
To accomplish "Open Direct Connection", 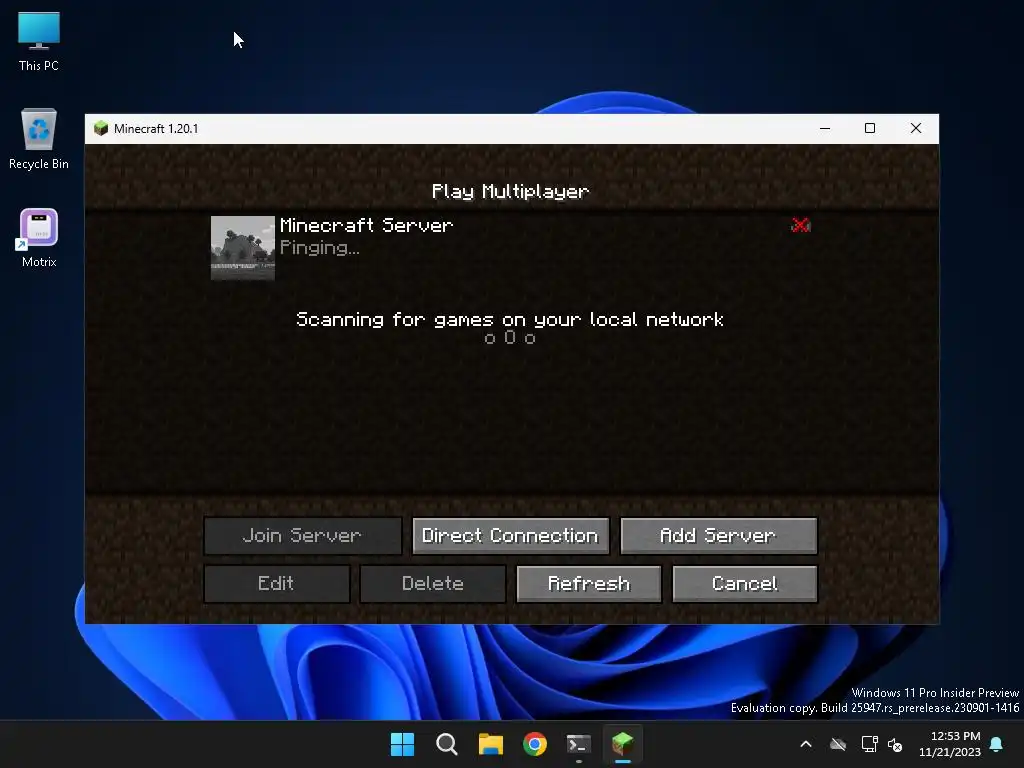I will pyautogui.click(x=511, y=536).
